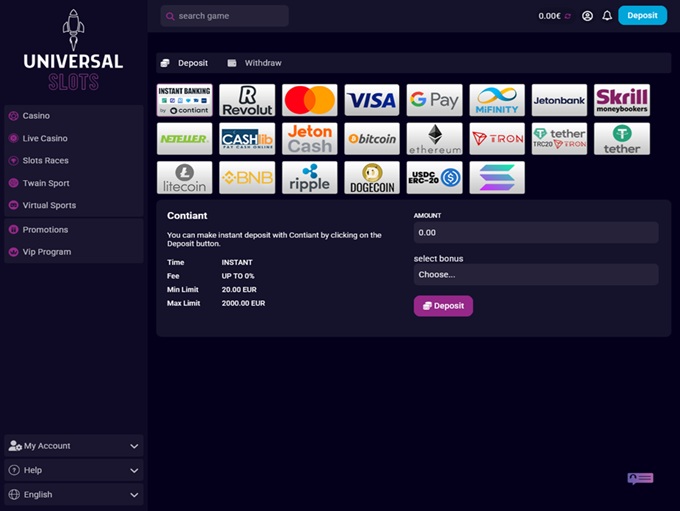
Task: Expand the Help section
Action: click(73, 470)
